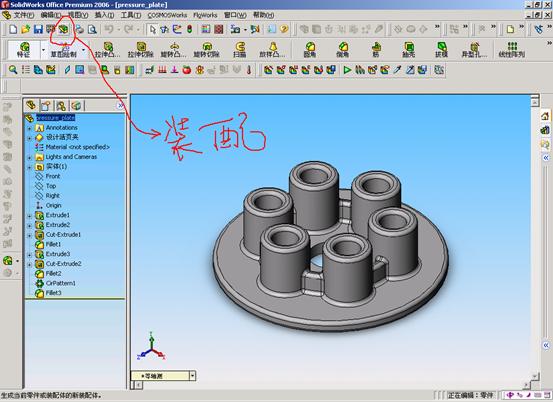Switch to the ConfigurationManager tab

point(61,105)
